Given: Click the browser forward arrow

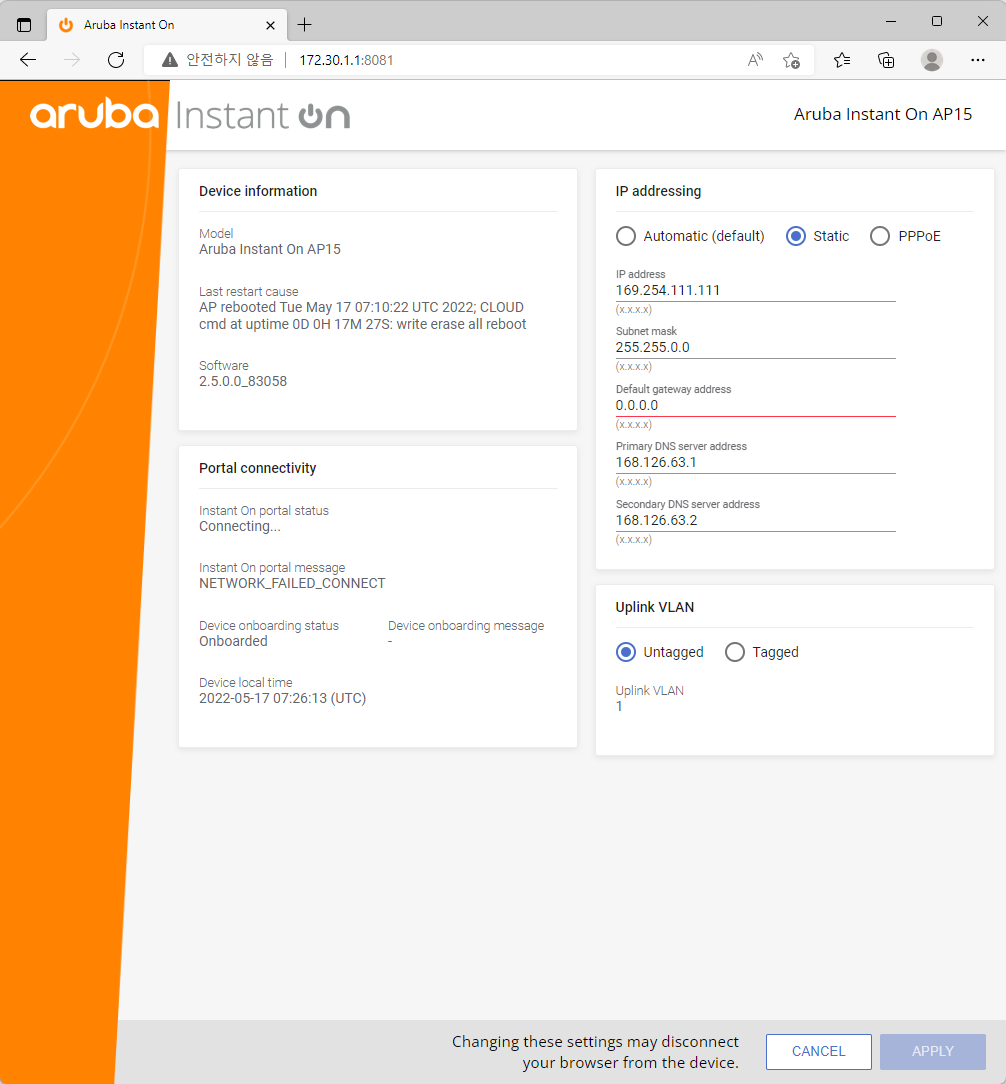Looking at the screenshot, I should tap(72, 60).
